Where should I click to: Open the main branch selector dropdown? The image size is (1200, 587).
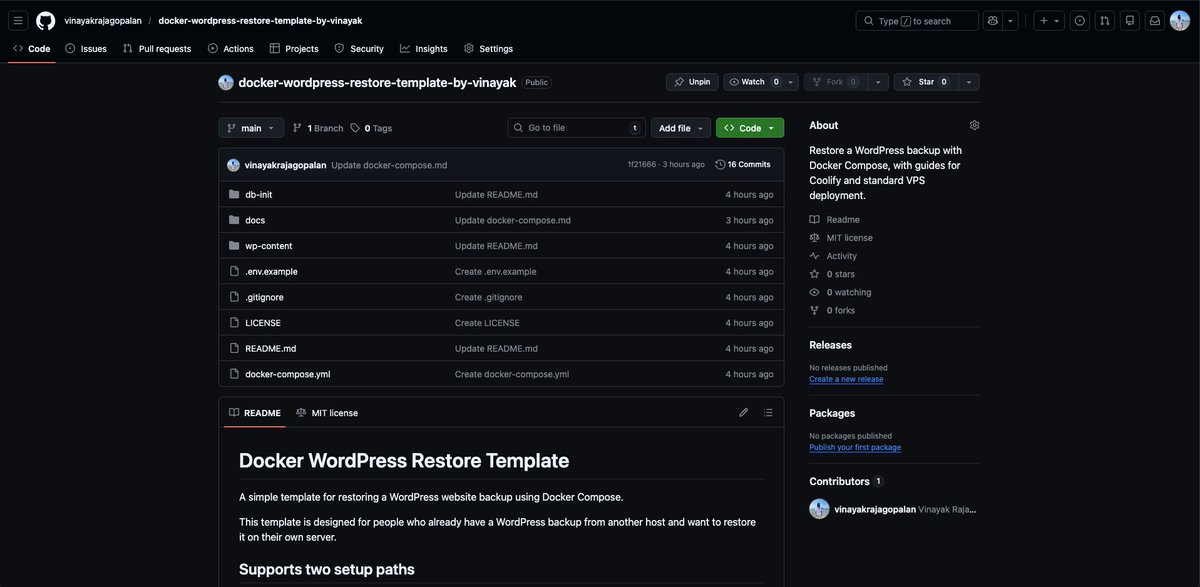click(251, 128)
